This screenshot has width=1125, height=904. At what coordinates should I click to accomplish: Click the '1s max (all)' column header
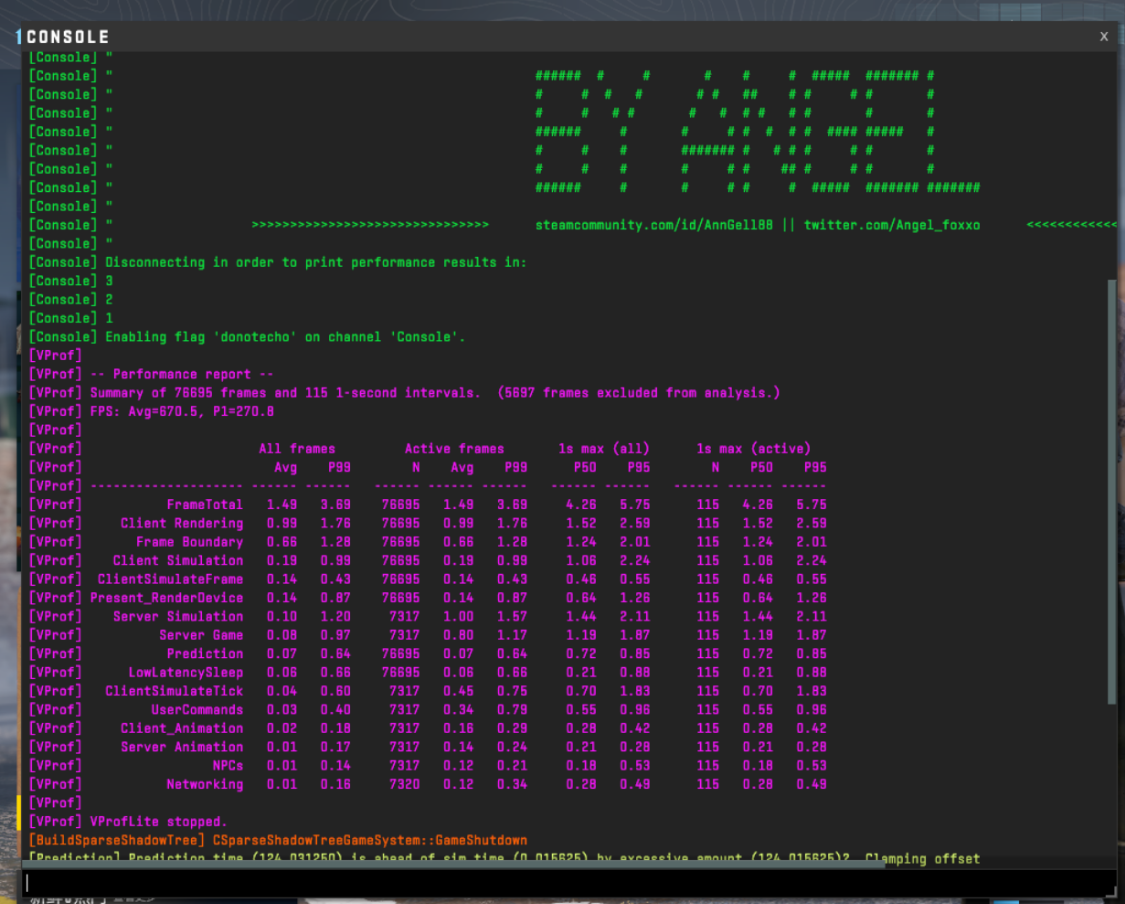(604, 449)
